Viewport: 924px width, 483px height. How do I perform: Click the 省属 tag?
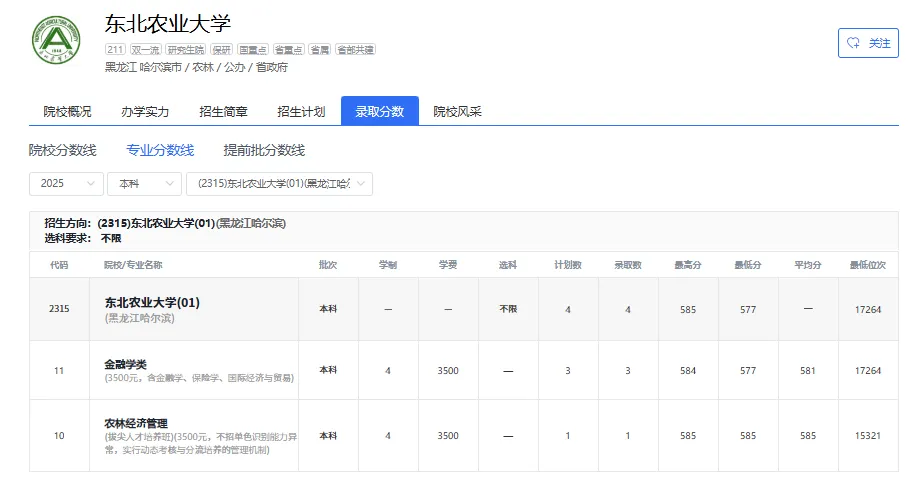click(x=319, y=49)
